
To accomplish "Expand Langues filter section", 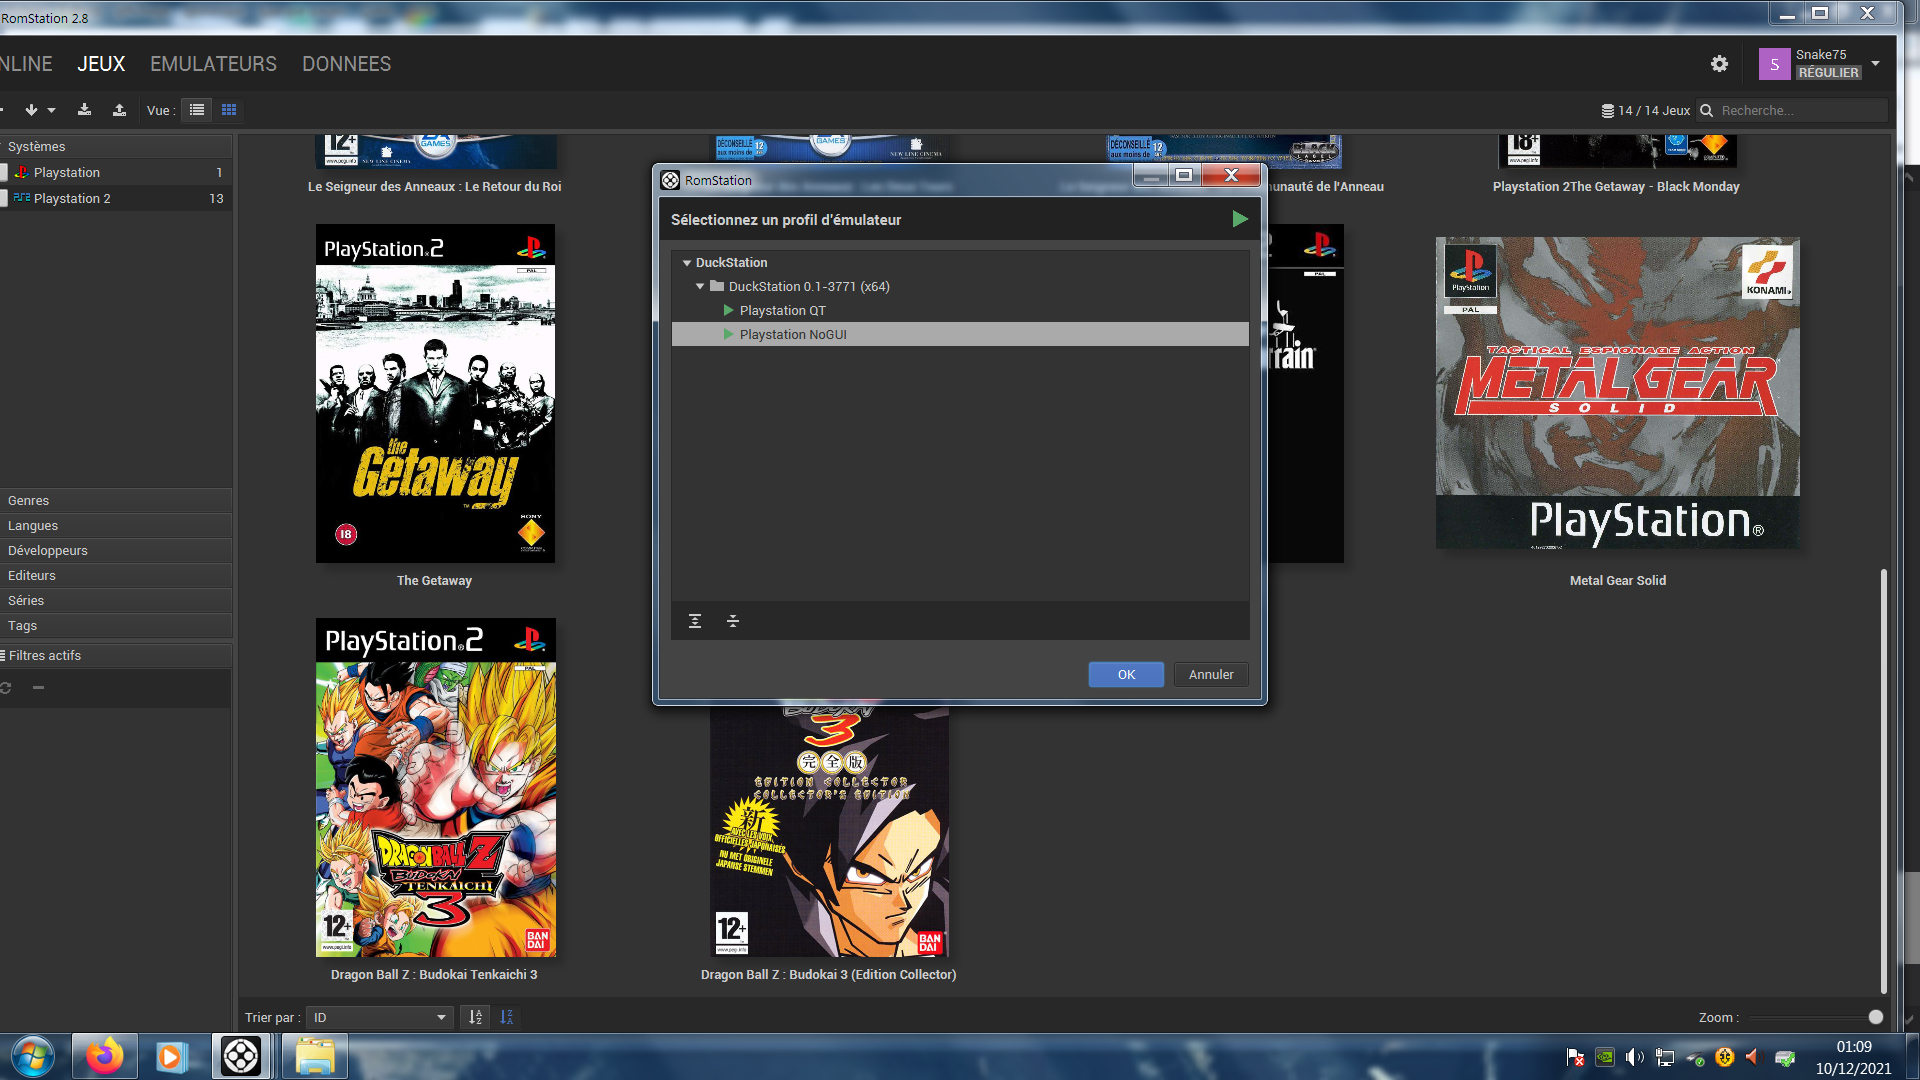I will click(x=116, y=525).
